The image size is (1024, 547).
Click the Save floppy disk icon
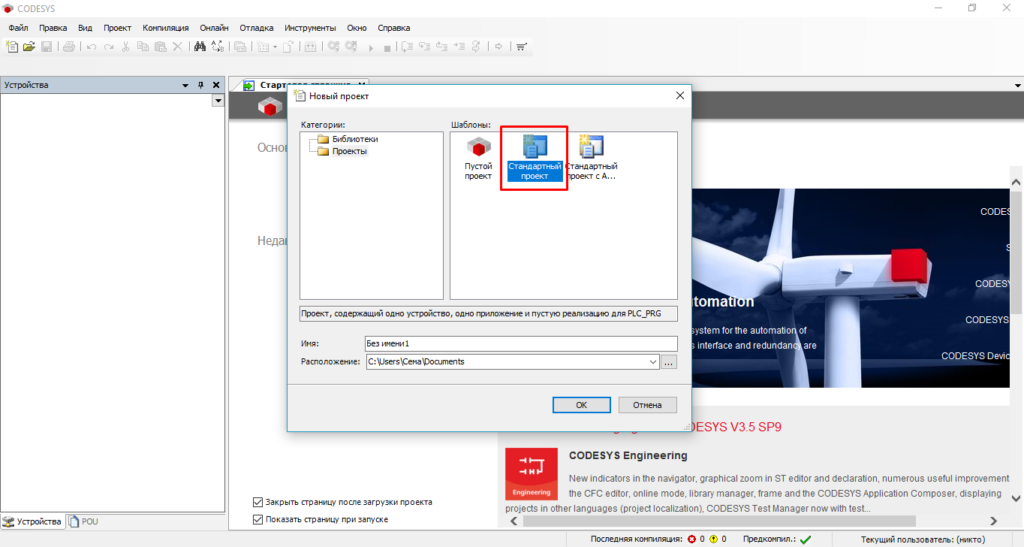click(46, 46)
